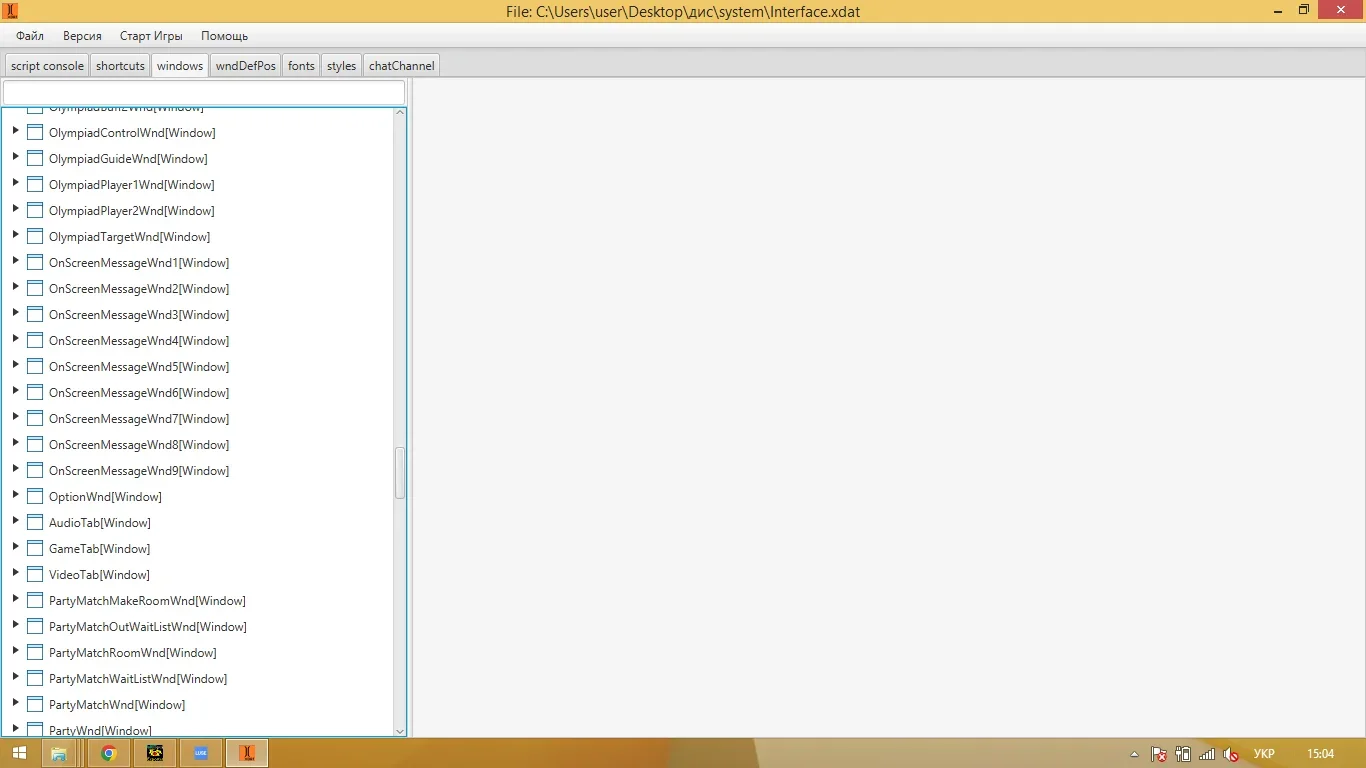This screenshot has width=1366, height=768.
Task: Click the XDAT Editor icon in the title bar
Action: coord(10,11)
